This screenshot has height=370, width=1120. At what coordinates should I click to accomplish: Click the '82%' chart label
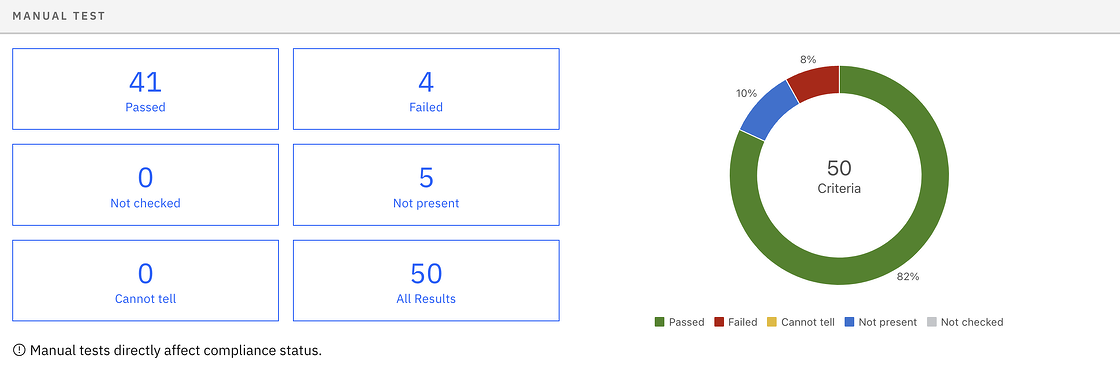tap(907, 277)
